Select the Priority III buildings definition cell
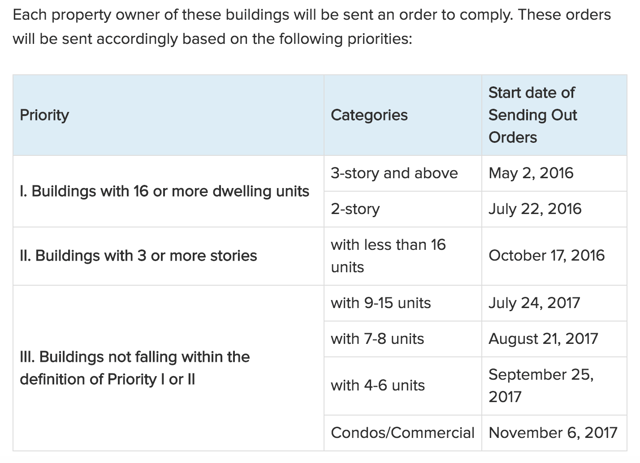Screen dimensions: 640x463 [168, 368]
